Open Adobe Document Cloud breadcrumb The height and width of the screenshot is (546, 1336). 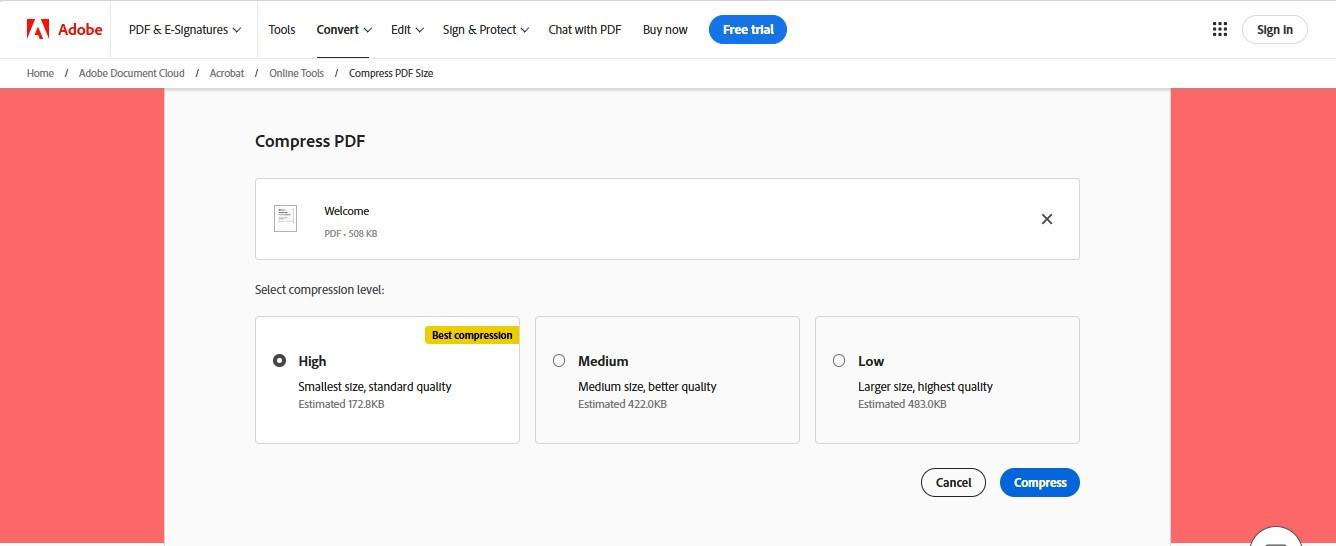132,73
